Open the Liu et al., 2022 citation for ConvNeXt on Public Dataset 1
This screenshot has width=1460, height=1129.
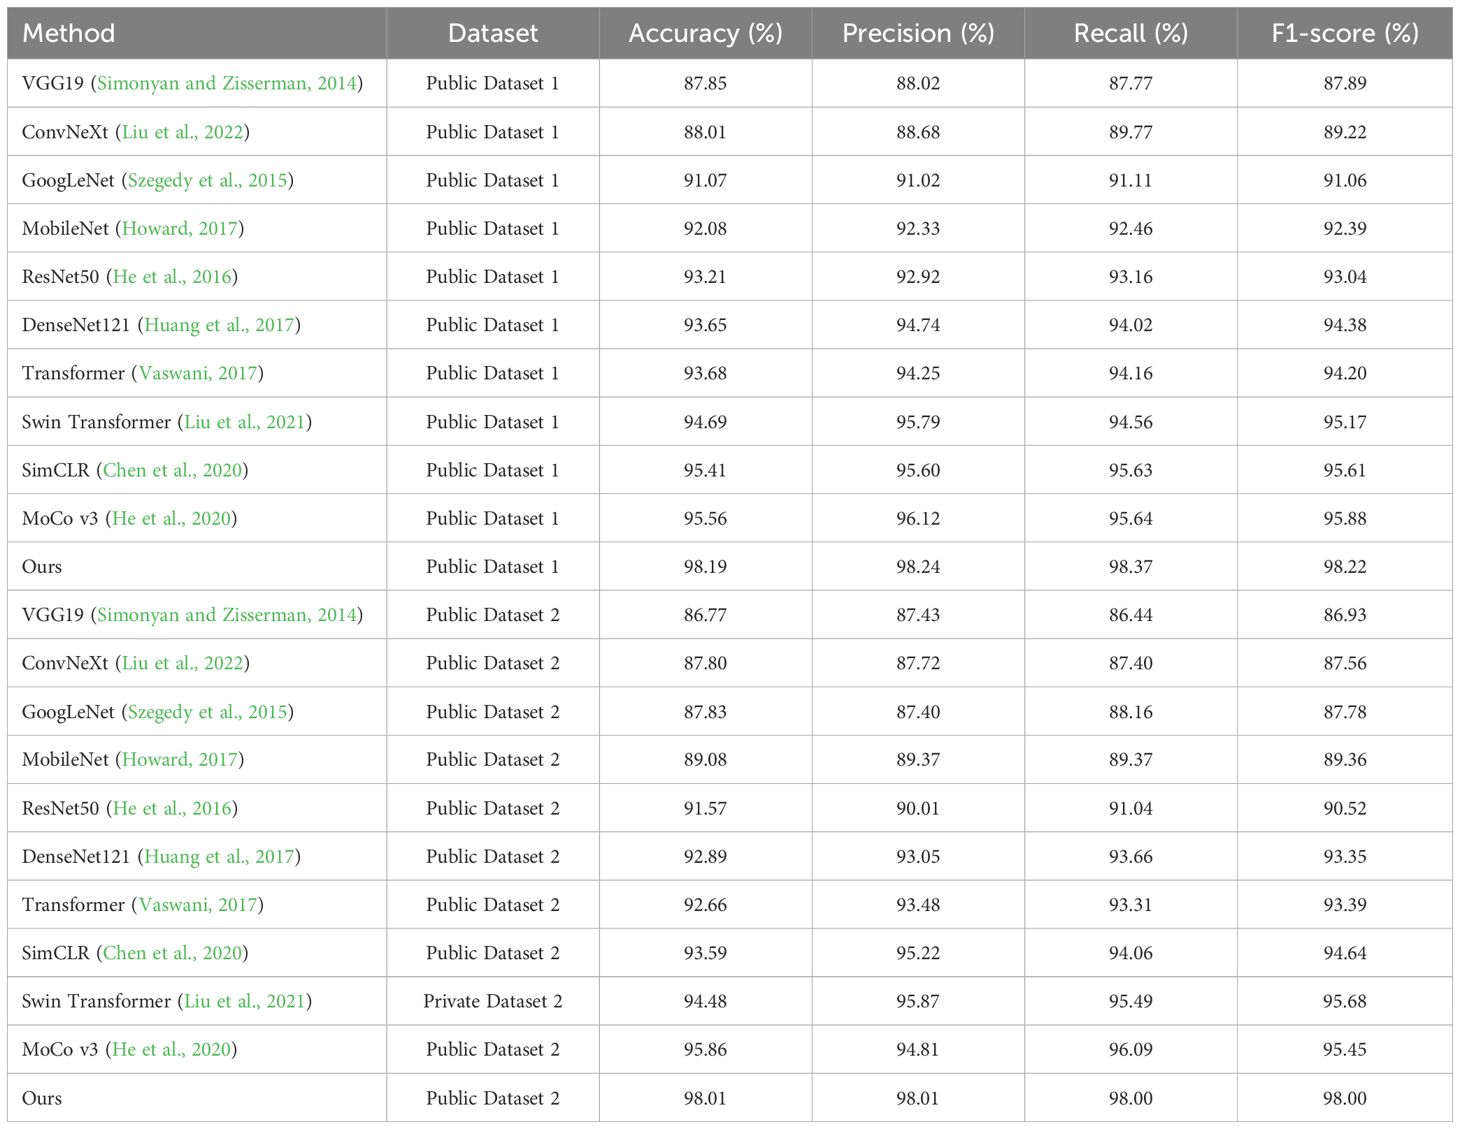point(182,132)
